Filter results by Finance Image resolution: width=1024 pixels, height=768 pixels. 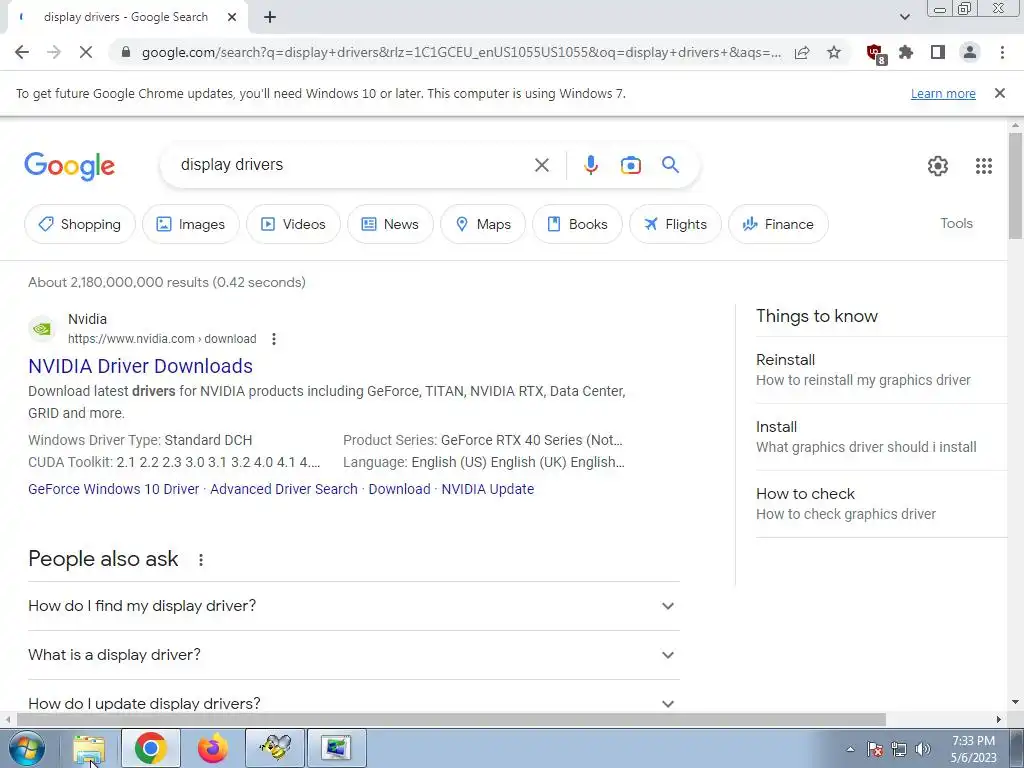pyautogui.click(x=778, y=224)
